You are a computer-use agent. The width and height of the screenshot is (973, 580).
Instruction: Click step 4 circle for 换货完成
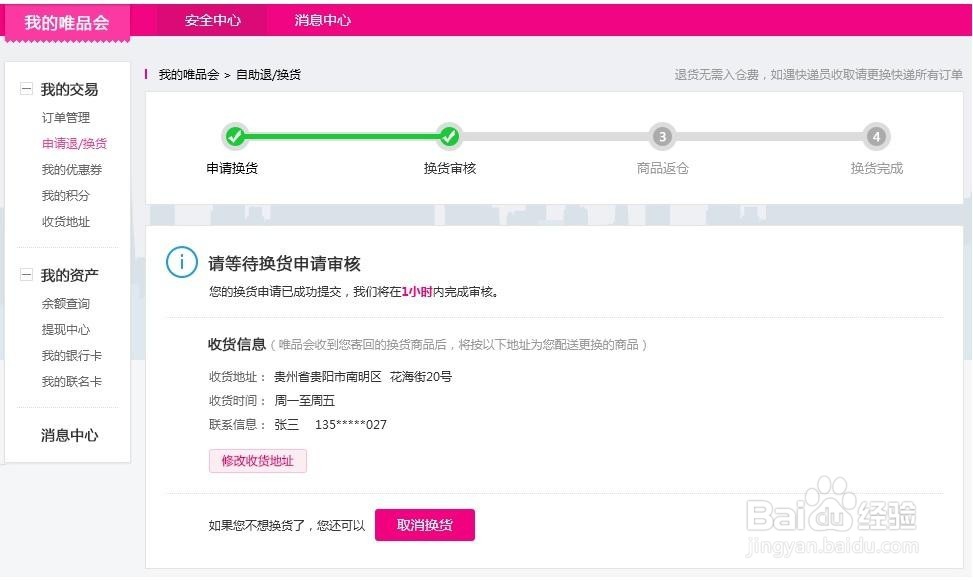pos(876,136)
